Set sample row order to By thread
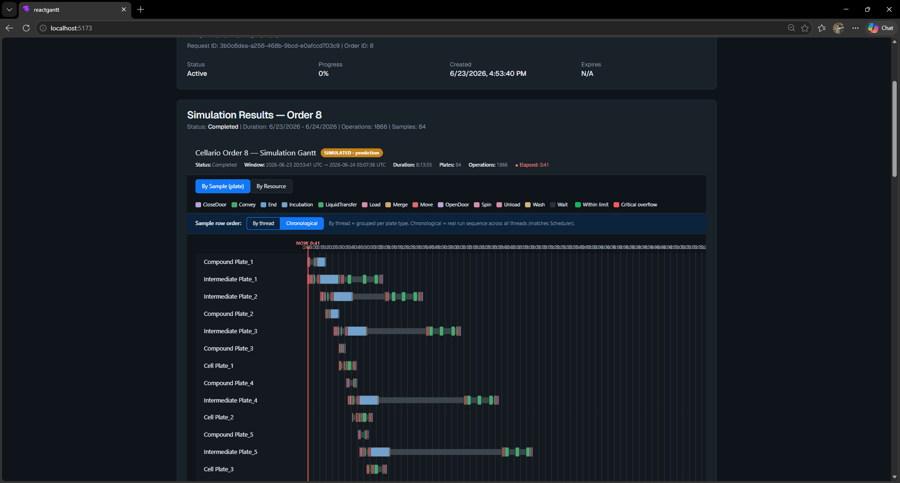The height and width of the screenshot is (483, 900). coord(263,223)
